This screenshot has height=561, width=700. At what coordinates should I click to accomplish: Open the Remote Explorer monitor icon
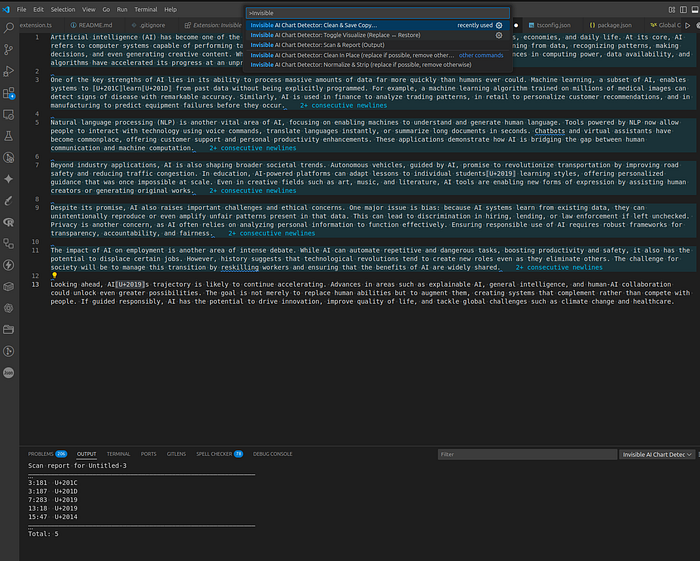8,115
